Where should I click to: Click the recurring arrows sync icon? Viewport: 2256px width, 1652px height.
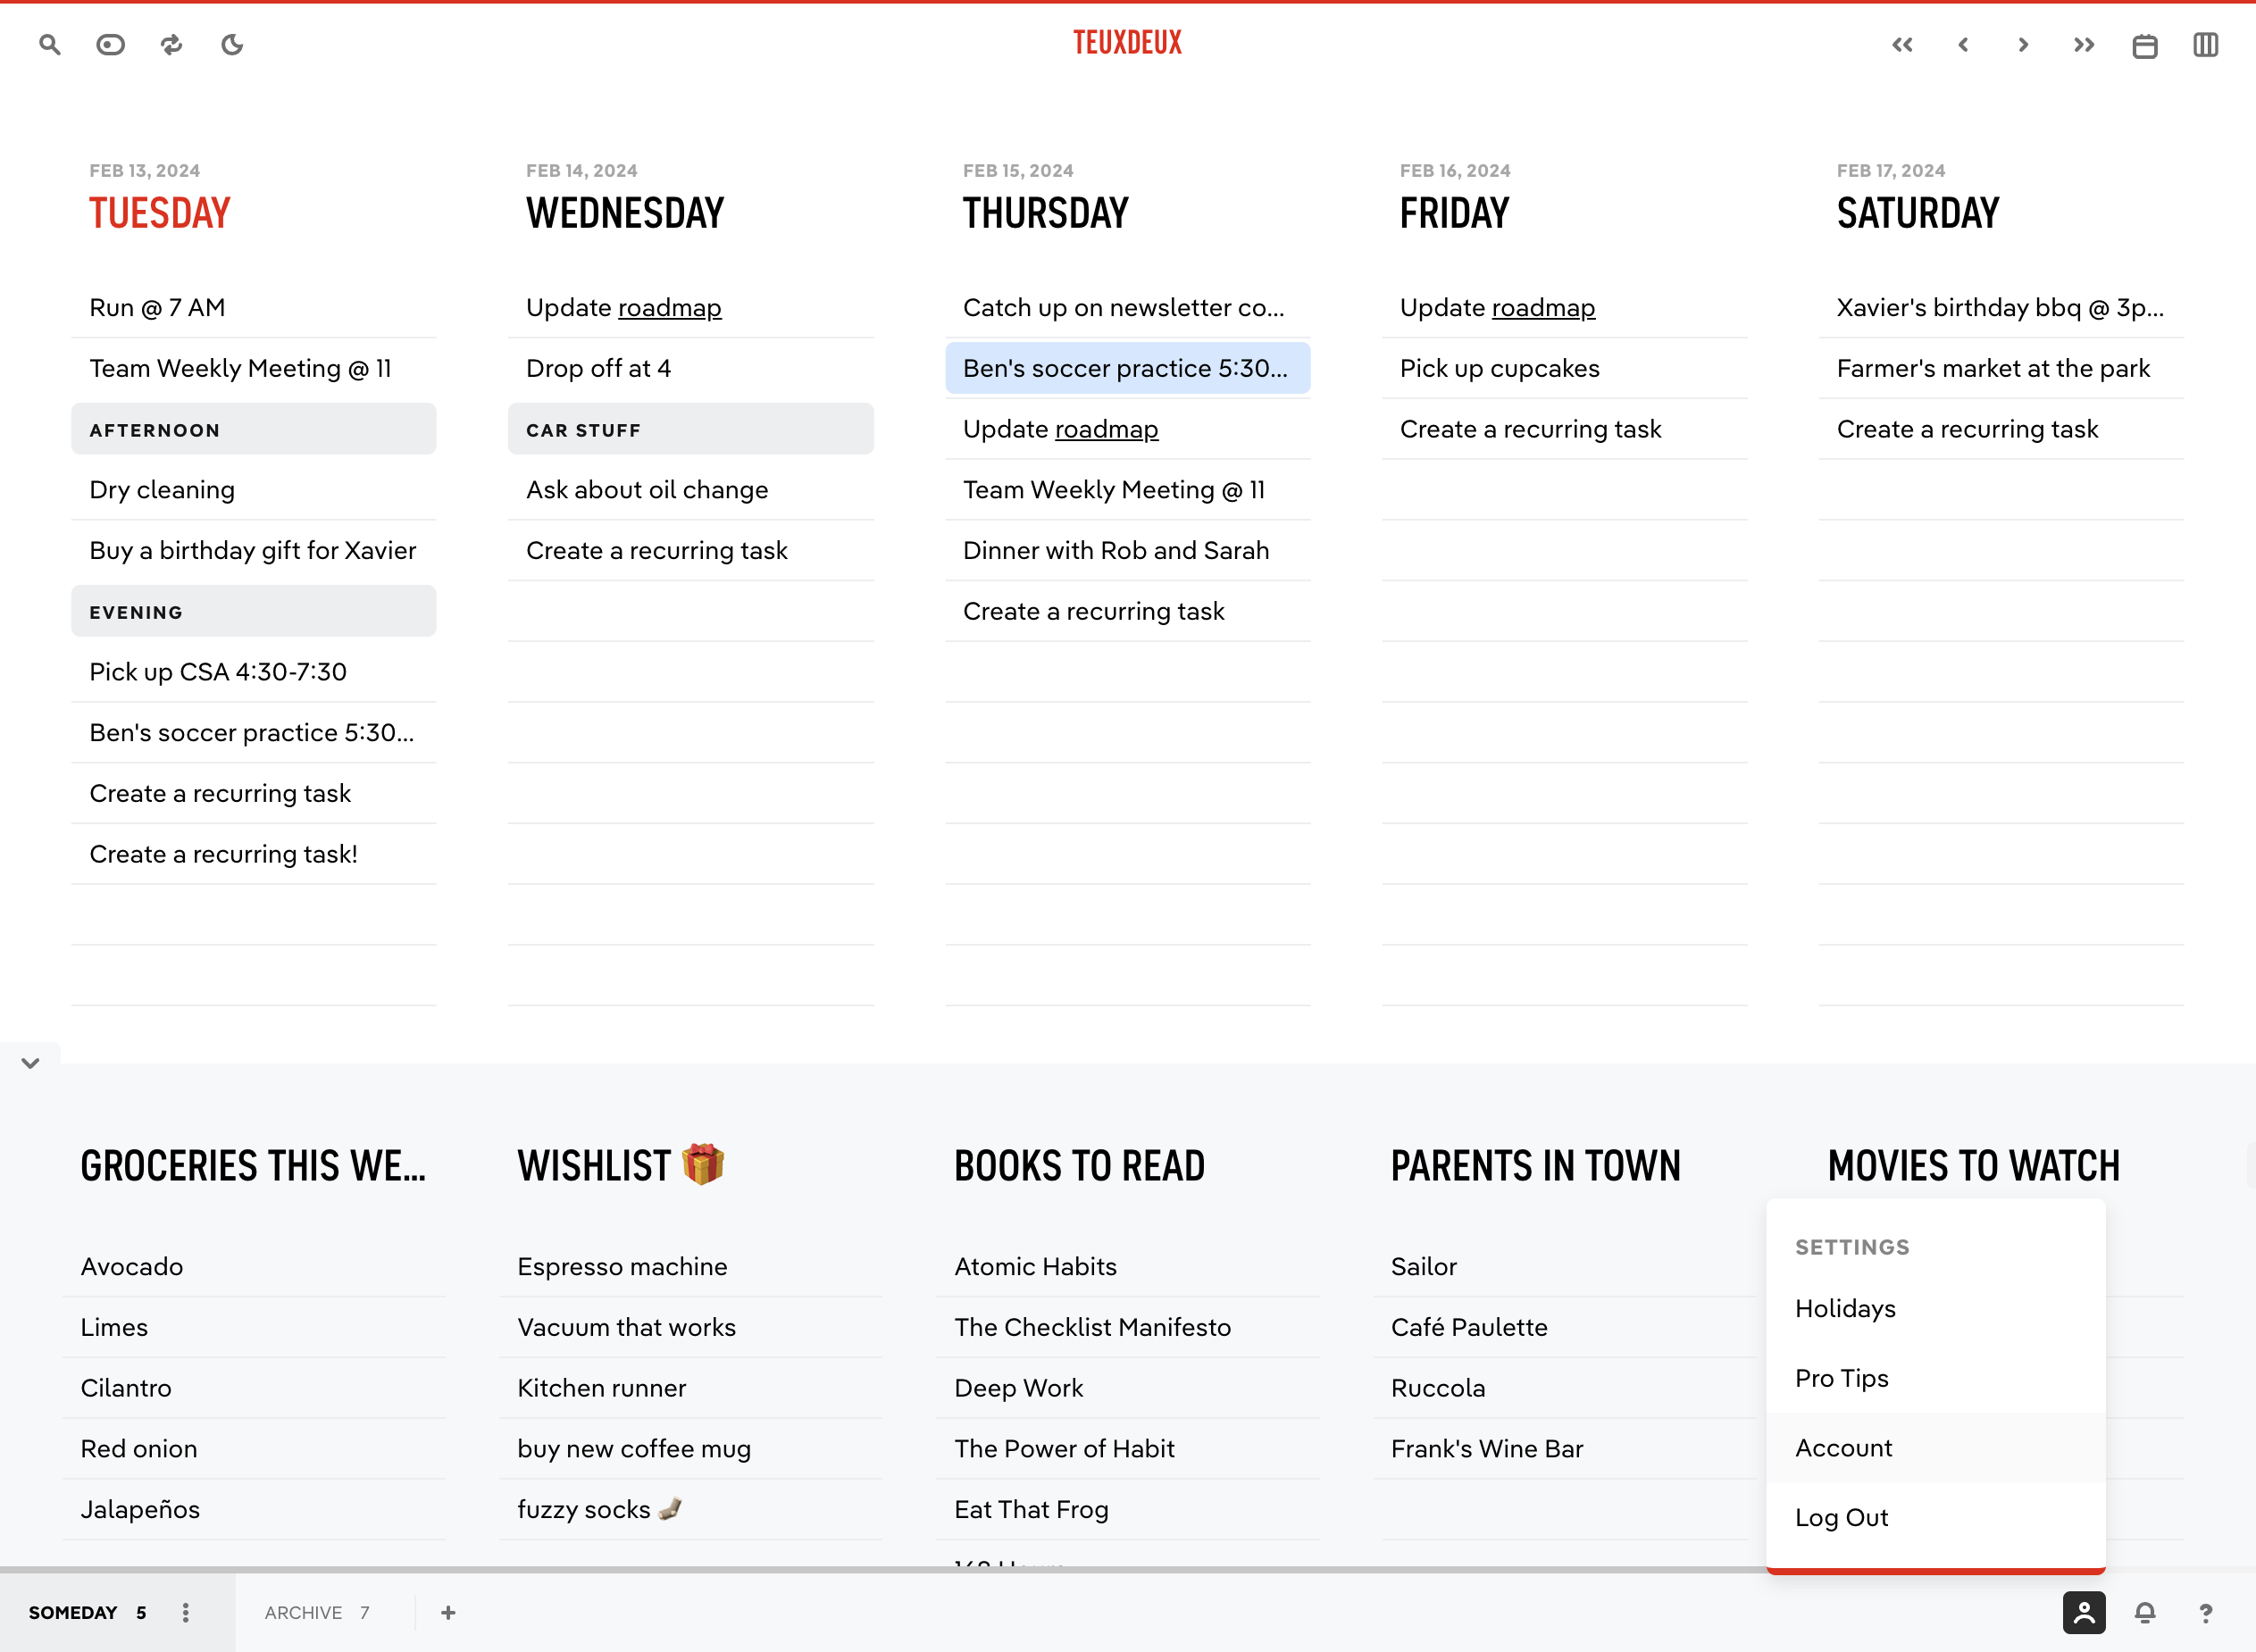pos(172,44)
